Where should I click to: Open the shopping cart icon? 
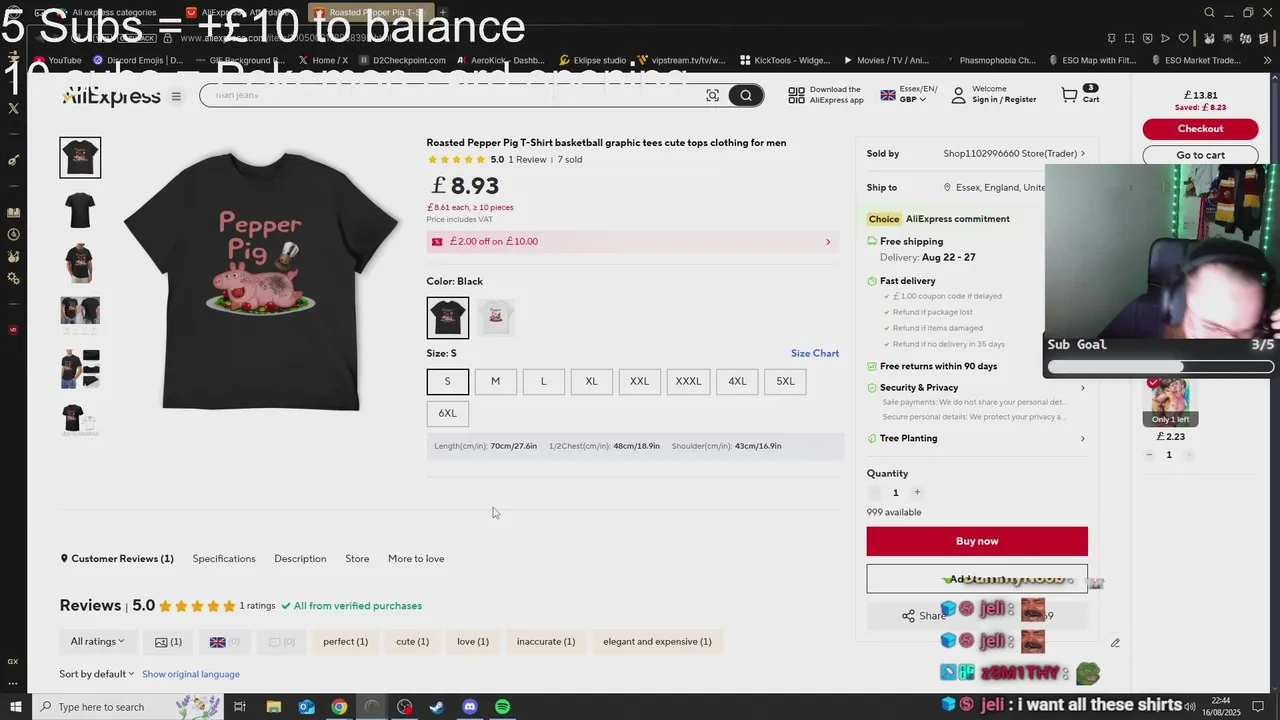[x=1069, y=95]
